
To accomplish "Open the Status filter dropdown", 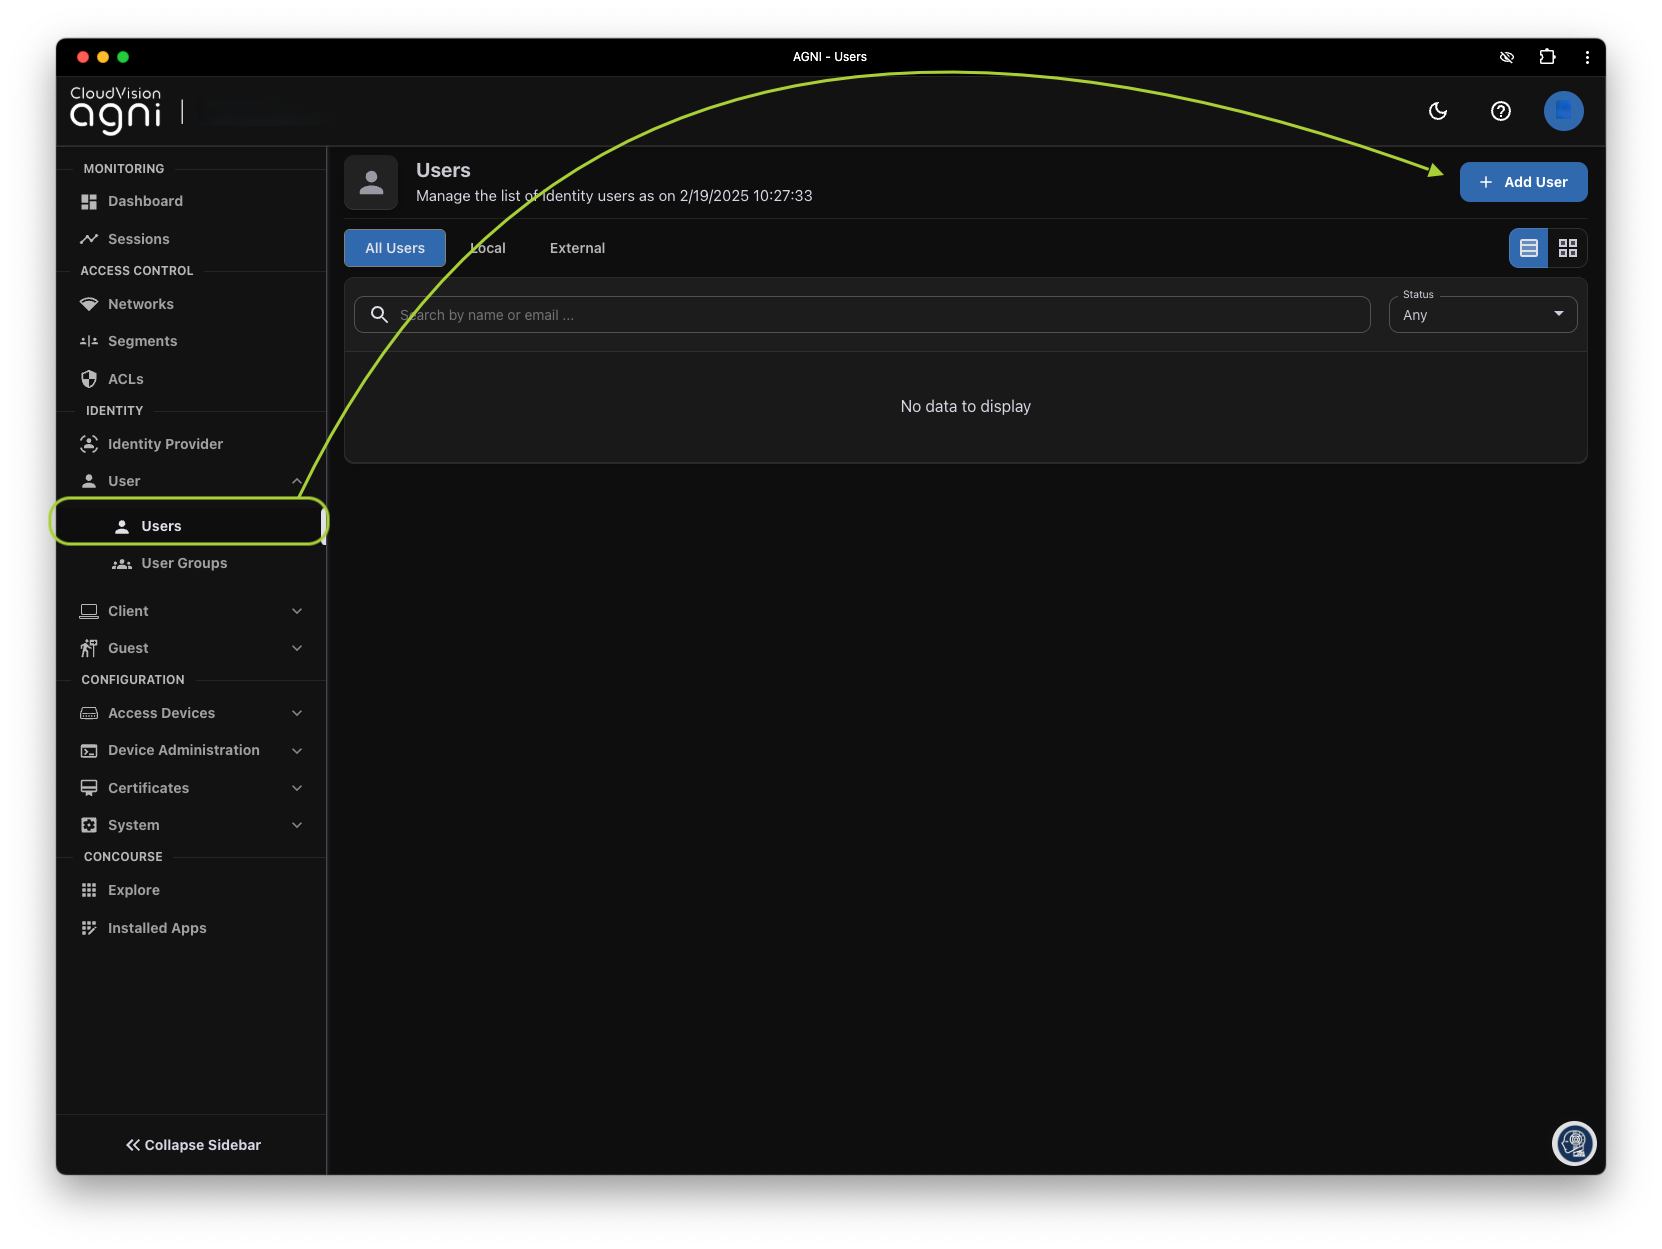I will click(1482, 315).
